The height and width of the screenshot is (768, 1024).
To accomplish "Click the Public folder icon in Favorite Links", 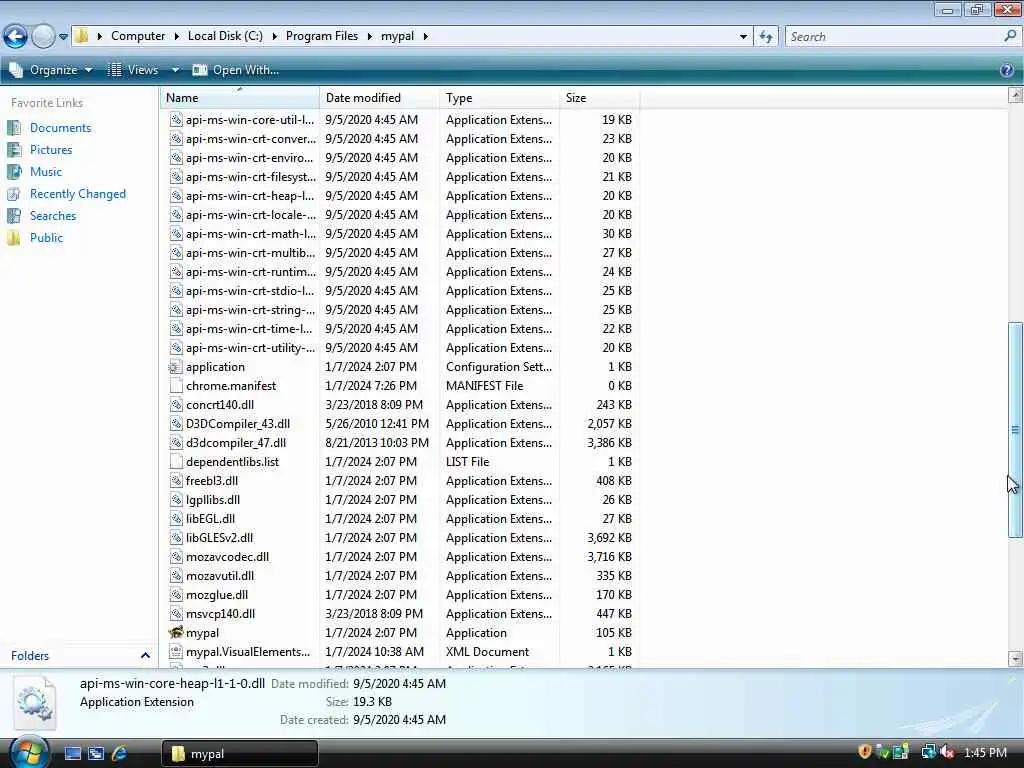I will point(14,238).
